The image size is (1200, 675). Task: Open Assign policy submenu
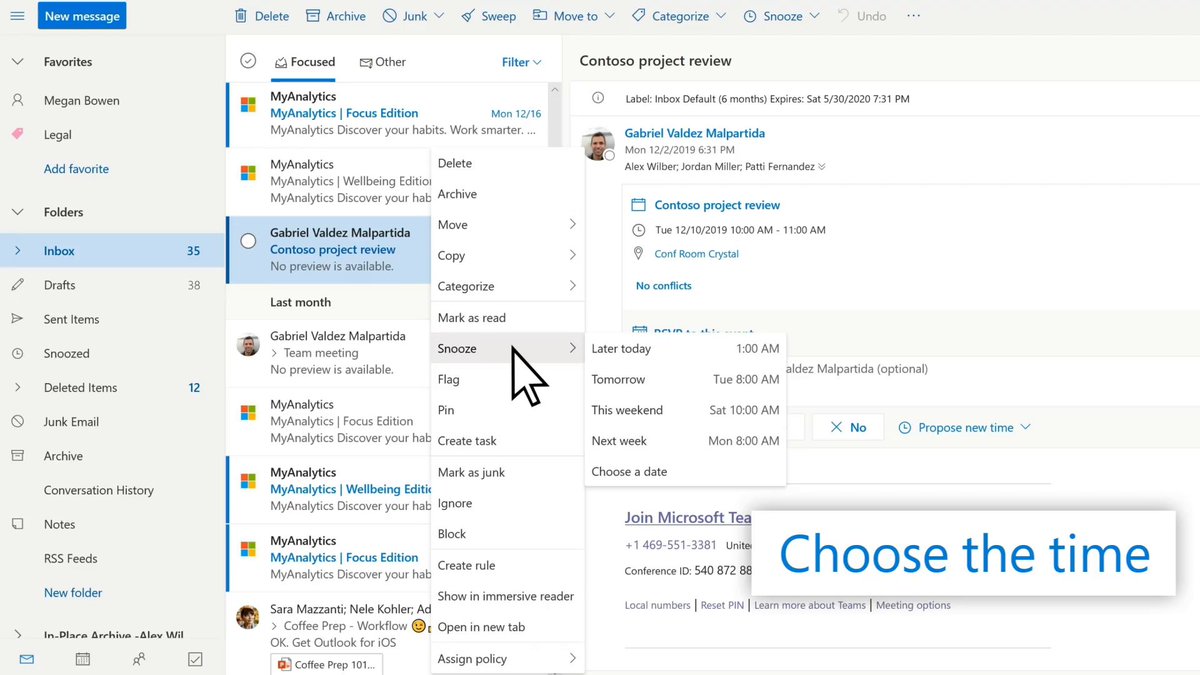507,659
